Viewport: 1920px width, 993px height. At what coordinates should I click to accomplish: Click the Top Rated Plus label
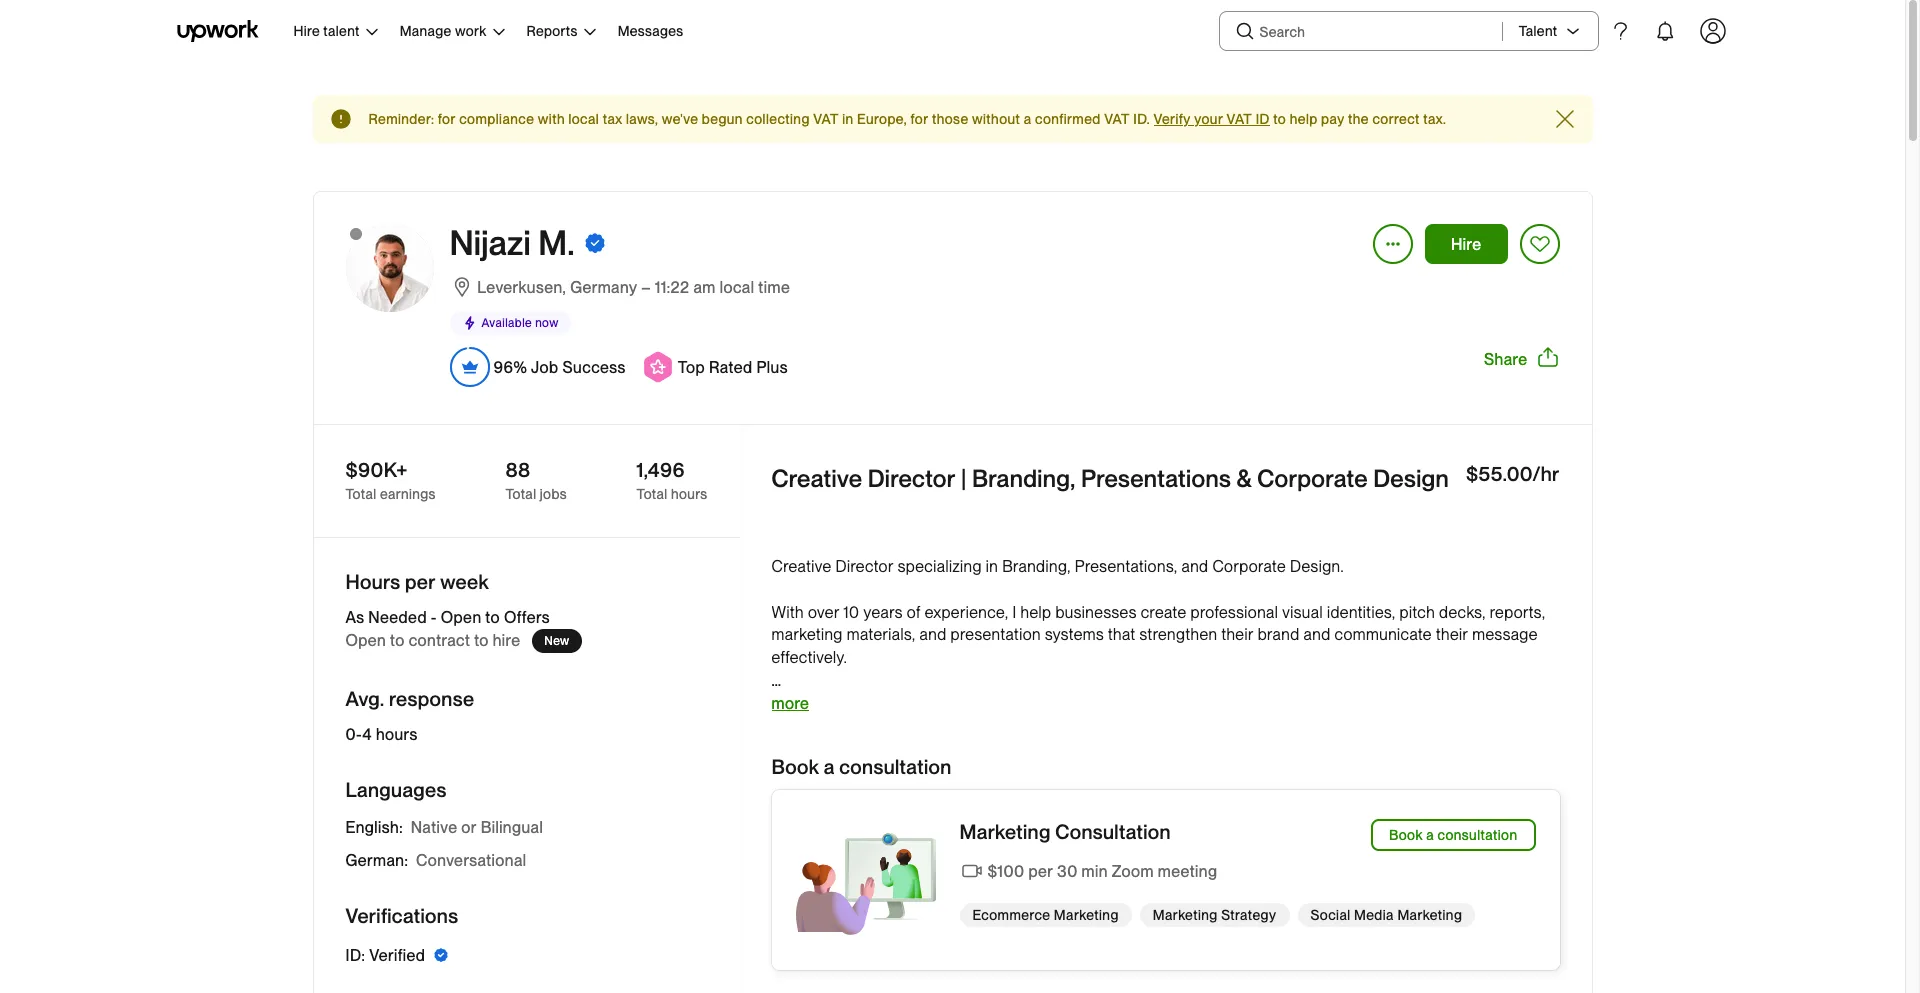pyautogui.click(x=732, y=367)
